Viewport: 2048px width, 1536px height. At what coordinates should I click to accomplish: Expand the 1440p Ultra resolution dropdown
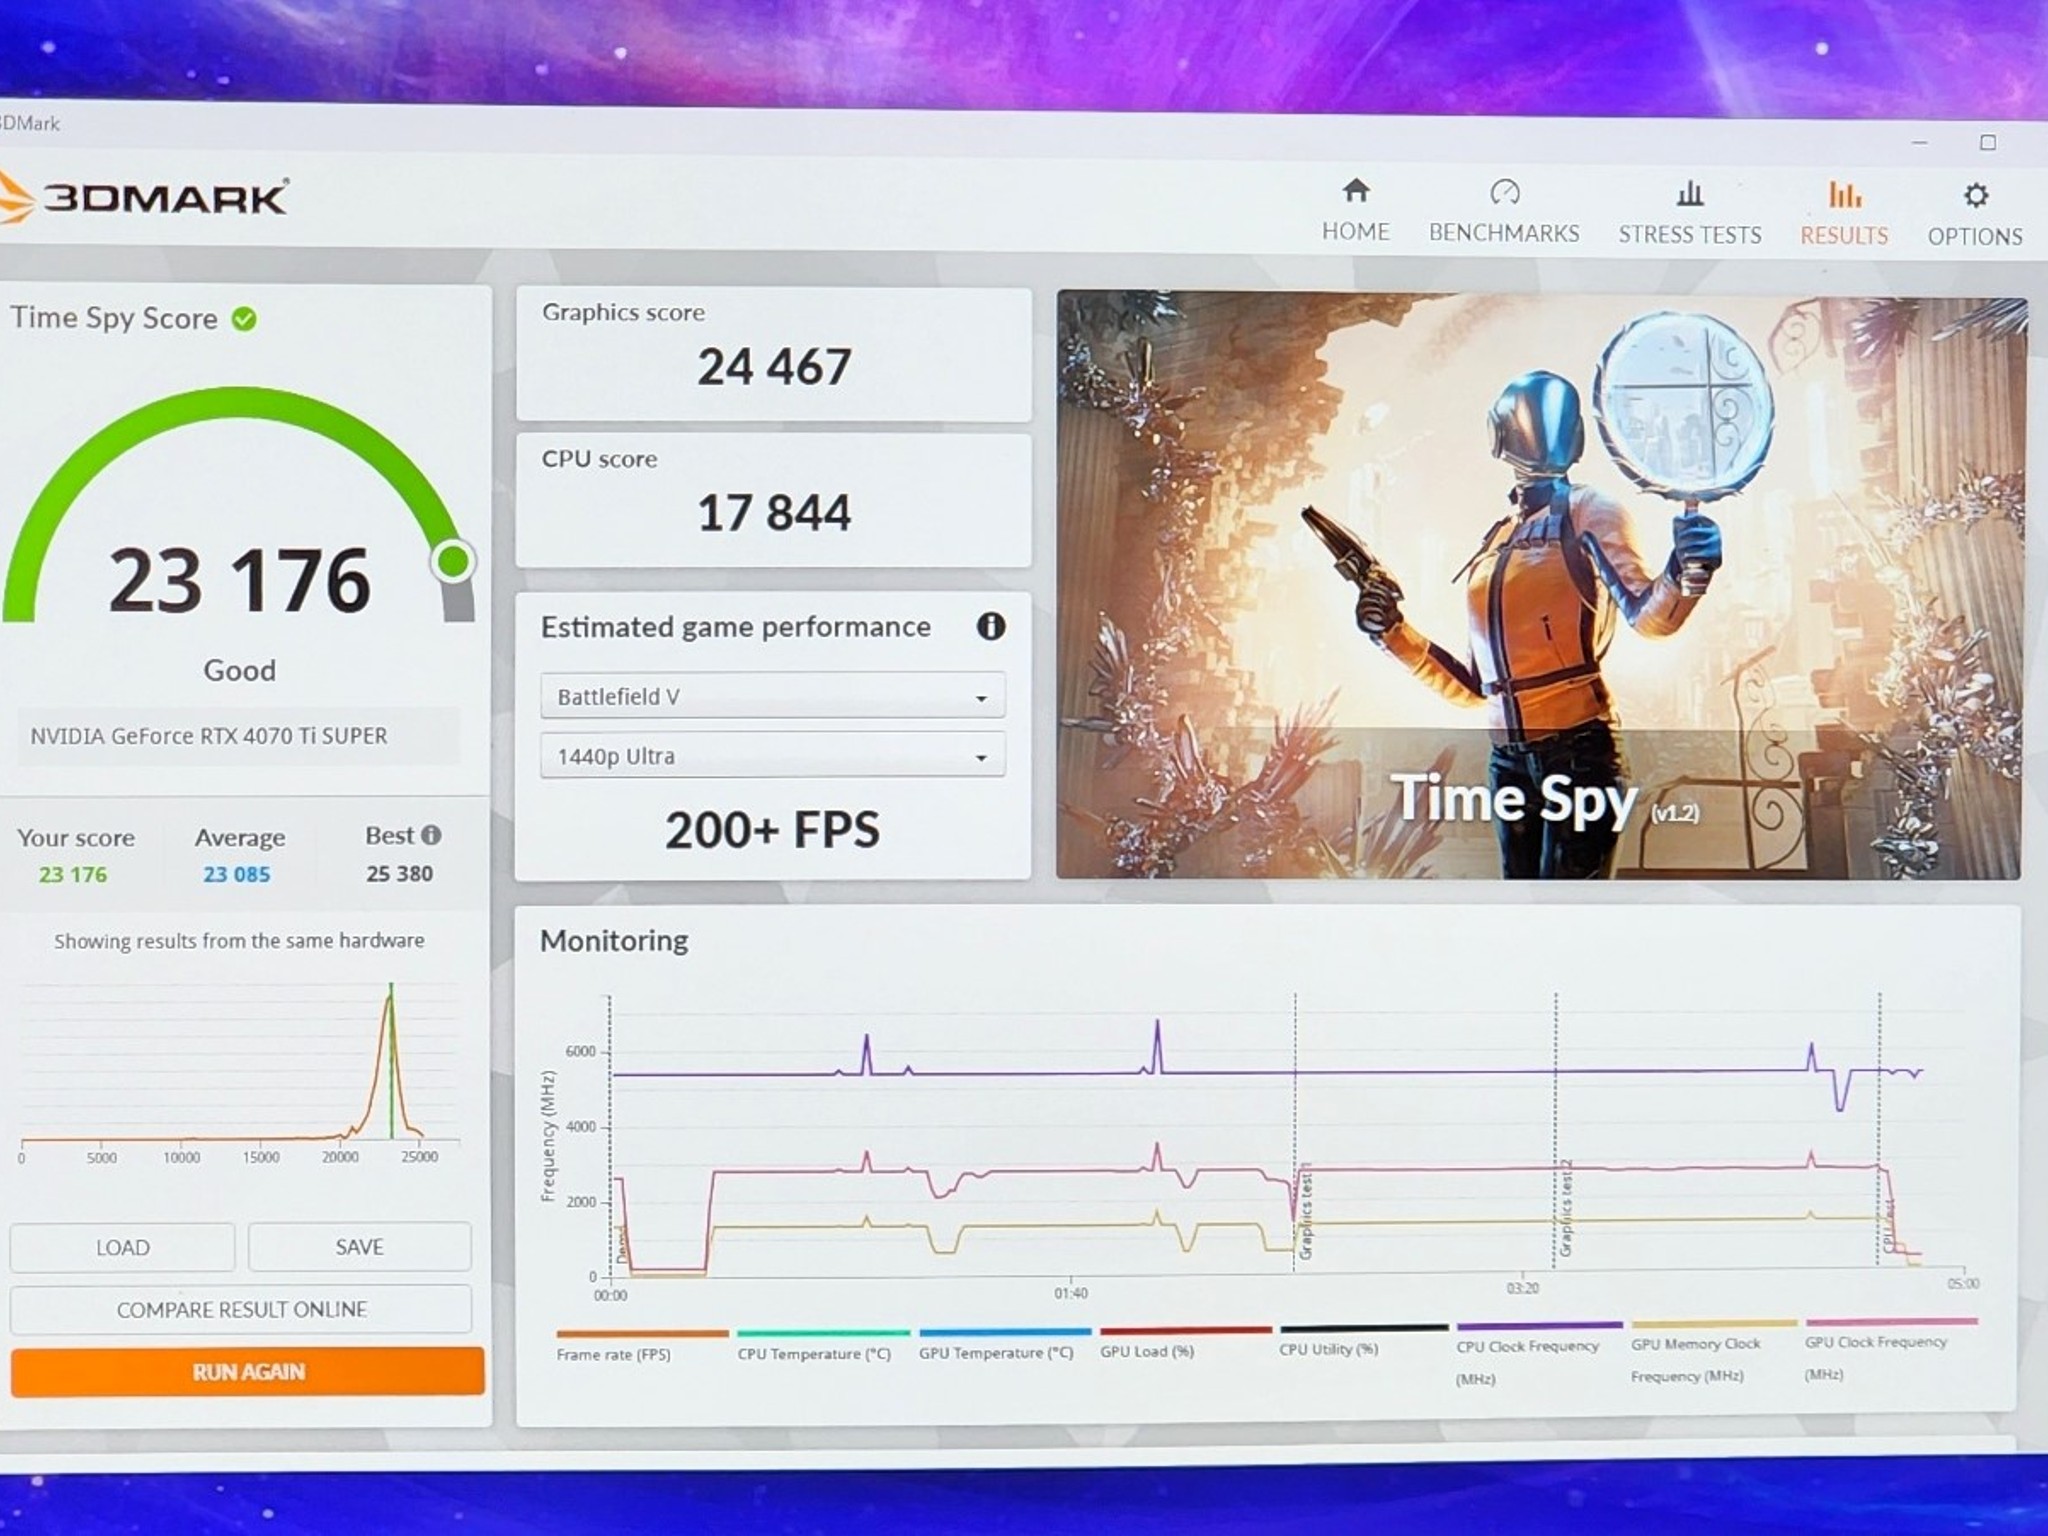pos(772,756)
